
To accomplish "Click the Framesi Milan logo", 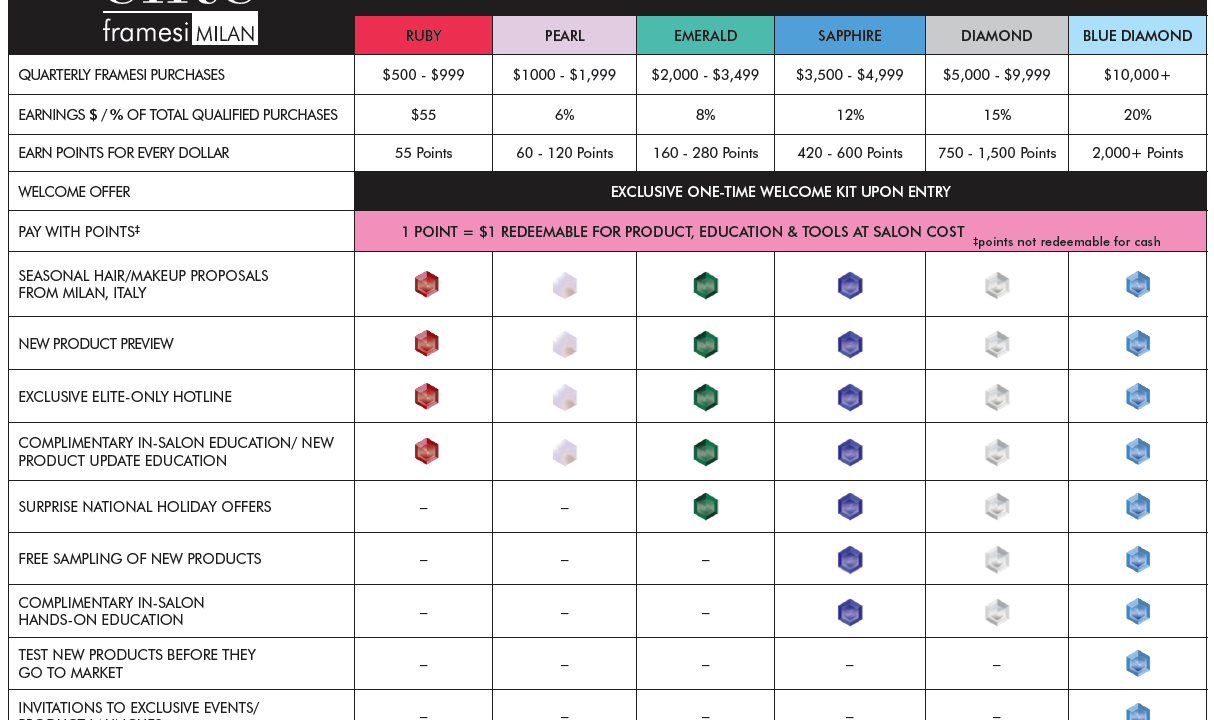I will pos(180,28).
